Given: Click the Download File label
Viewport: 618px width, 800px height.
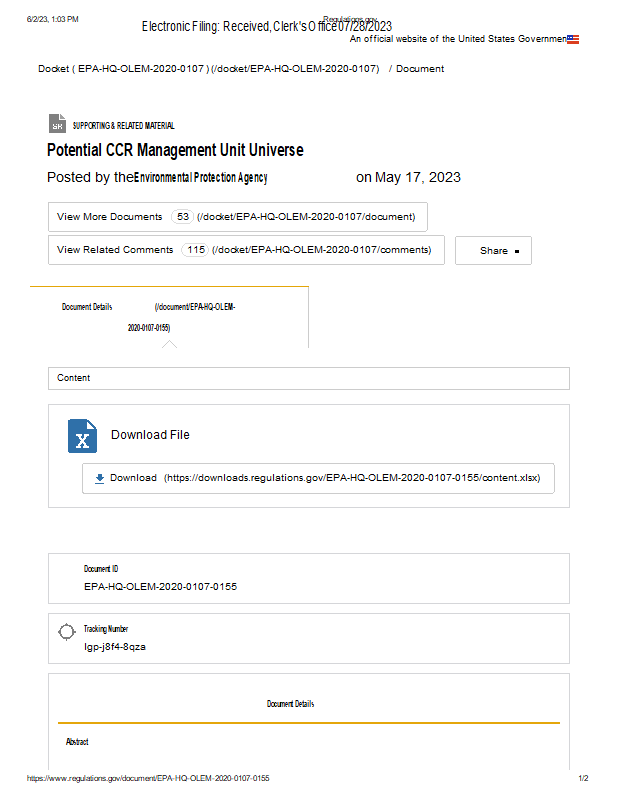Looking at the screenshot, I should click(150, 435).
